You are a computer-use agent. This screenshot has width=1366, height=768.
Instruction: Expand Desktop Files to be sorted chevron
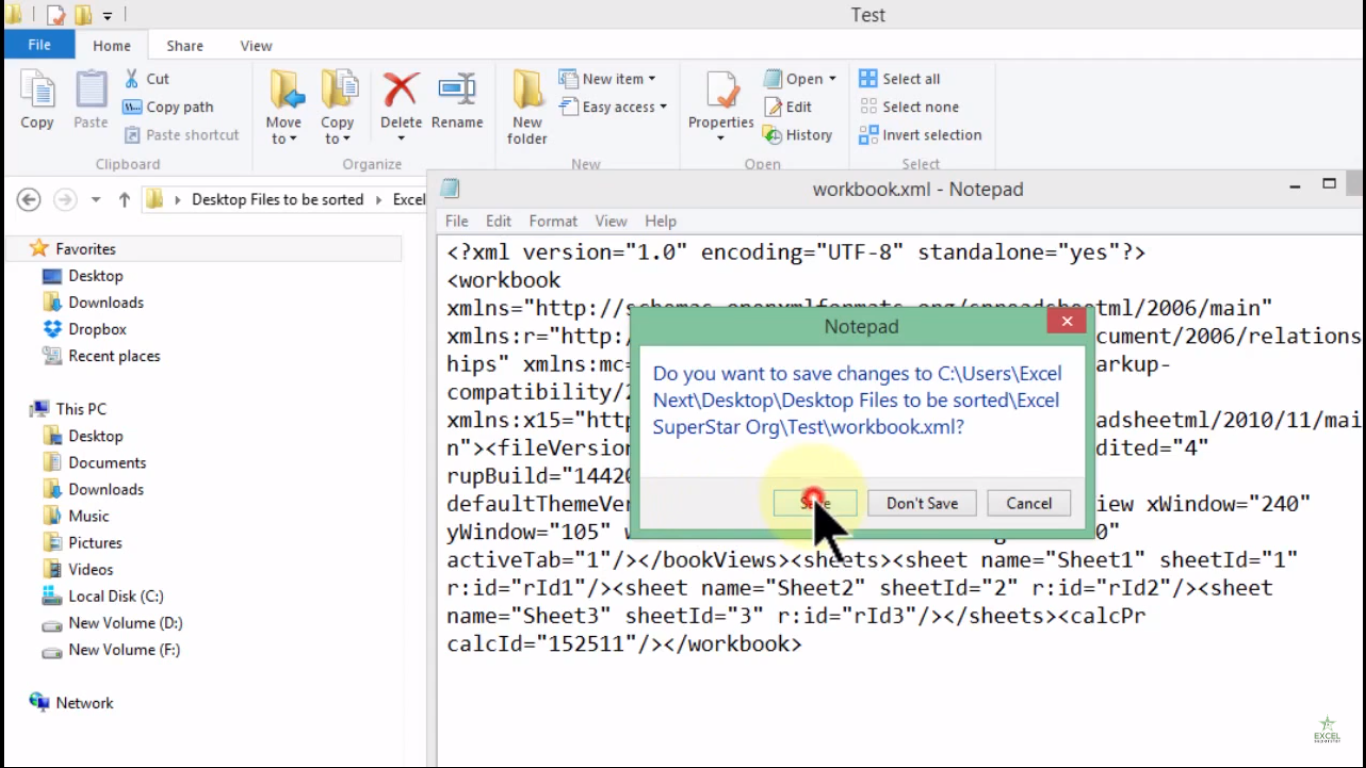click(x=379, y=200)
